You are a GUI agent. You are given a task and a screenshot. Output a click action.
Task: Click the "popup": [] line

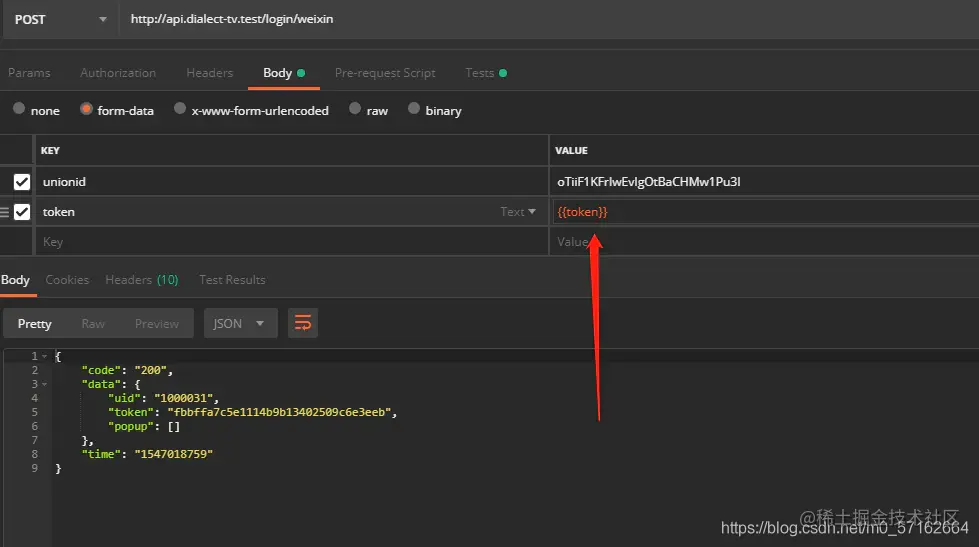pos(144,426)
